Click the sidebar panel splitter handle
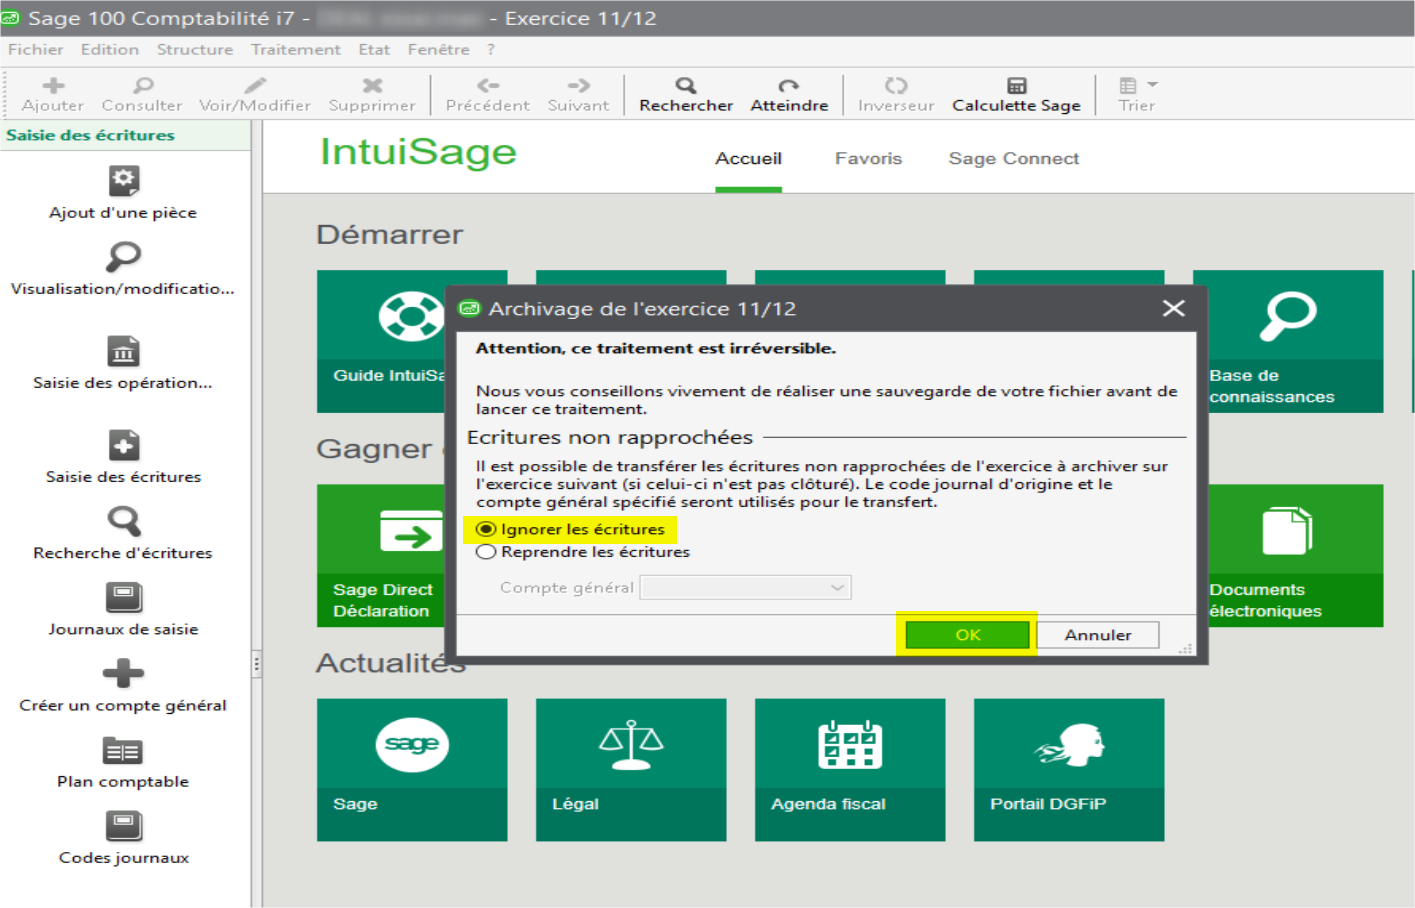Viewport: 1415px width, 908px height. (257, 663)
